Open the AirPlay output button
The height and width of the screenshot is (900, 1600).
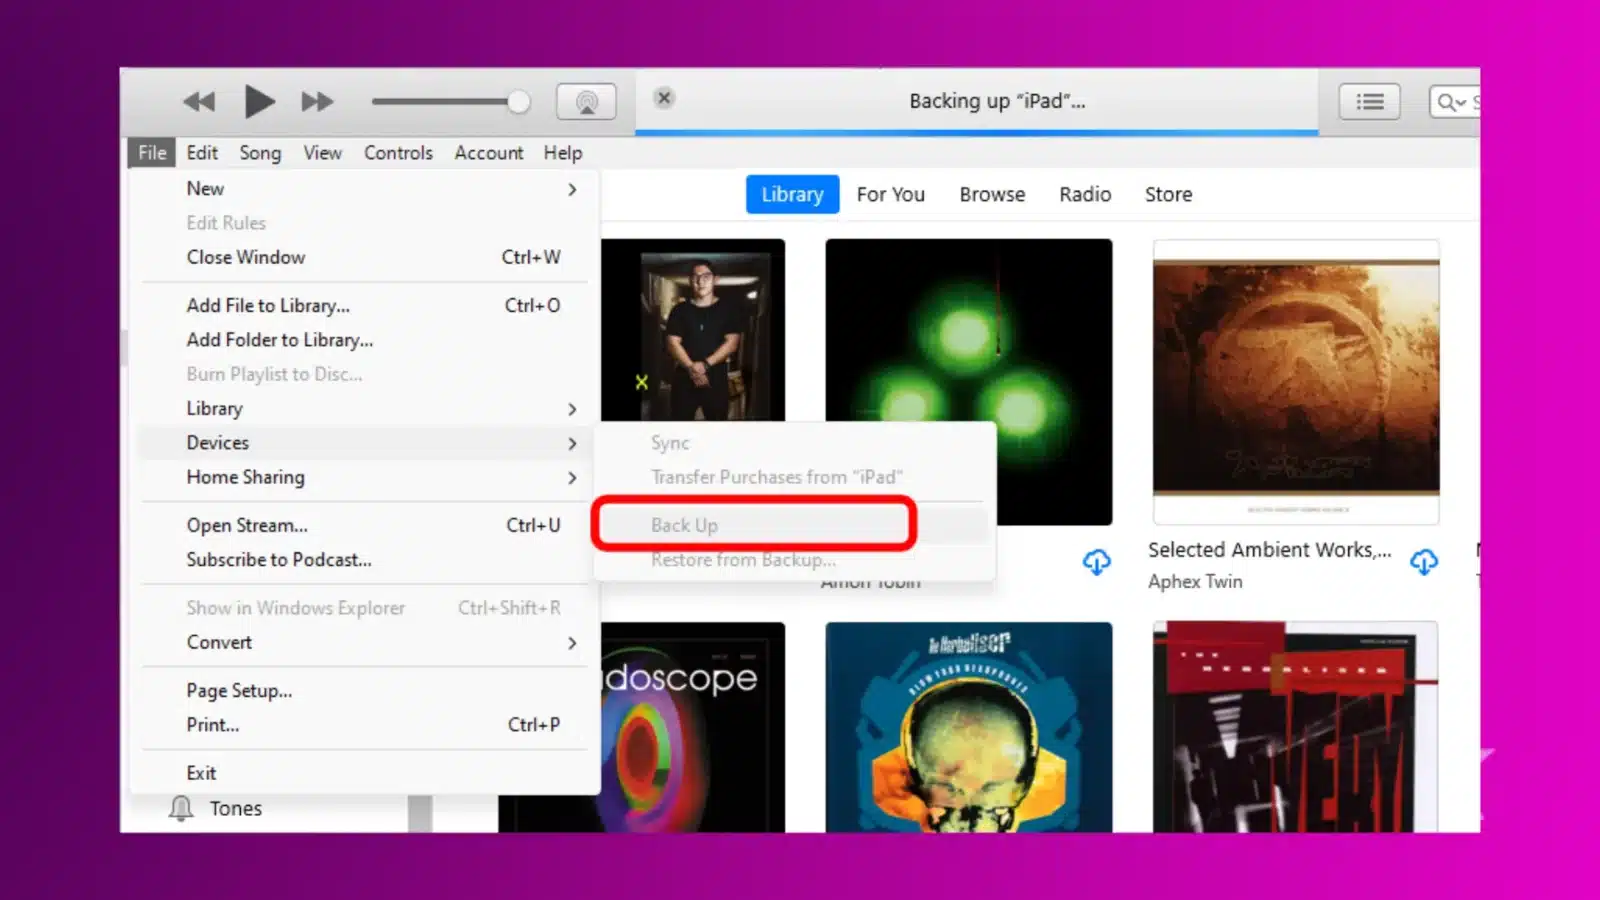click(587, 101)
